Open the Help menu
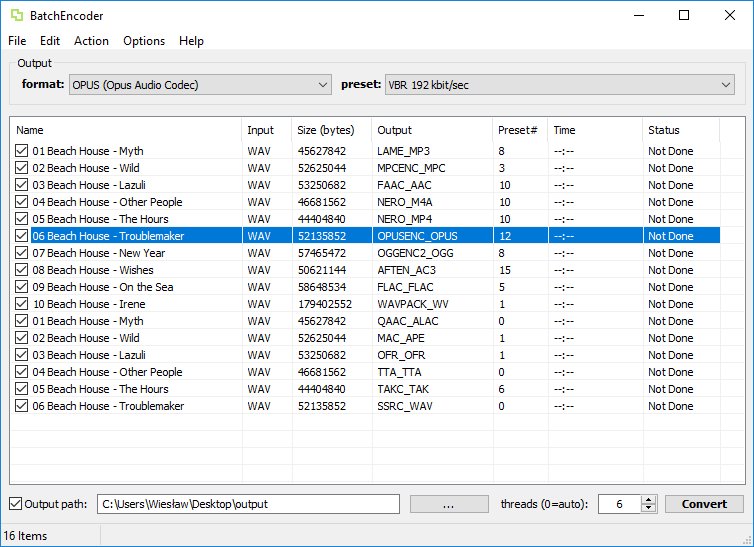 [191, 41]
